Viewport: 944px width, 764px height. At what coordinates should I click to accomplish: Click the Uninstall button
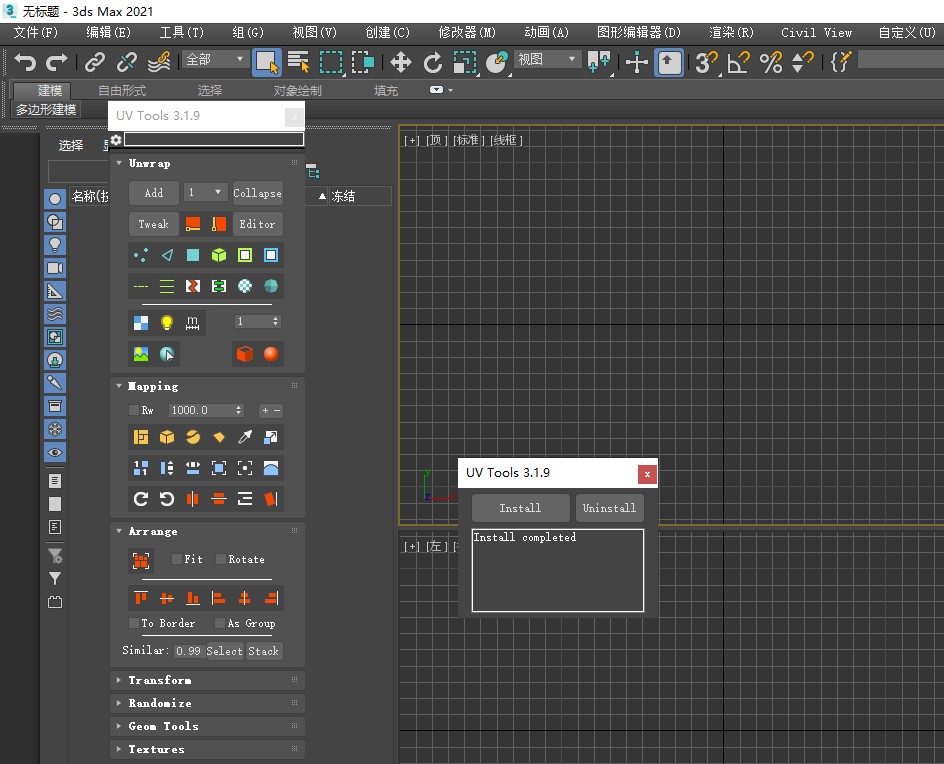[x=609, y=508]
